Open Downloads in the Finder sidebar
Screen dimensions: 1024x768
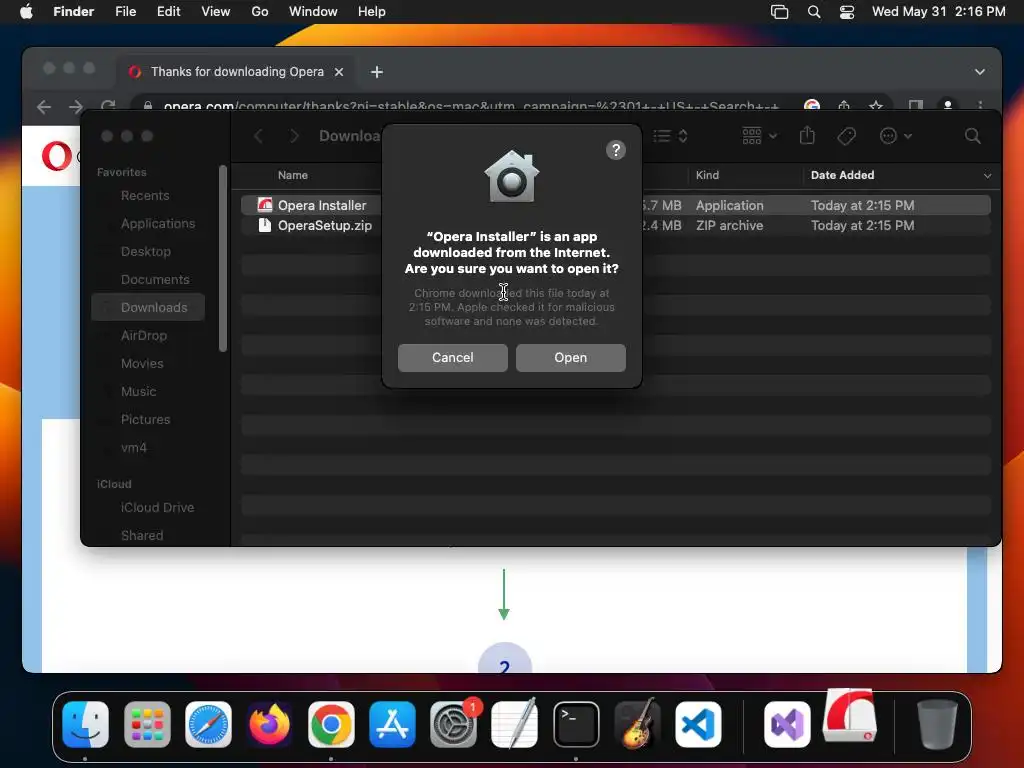[148, 308]
